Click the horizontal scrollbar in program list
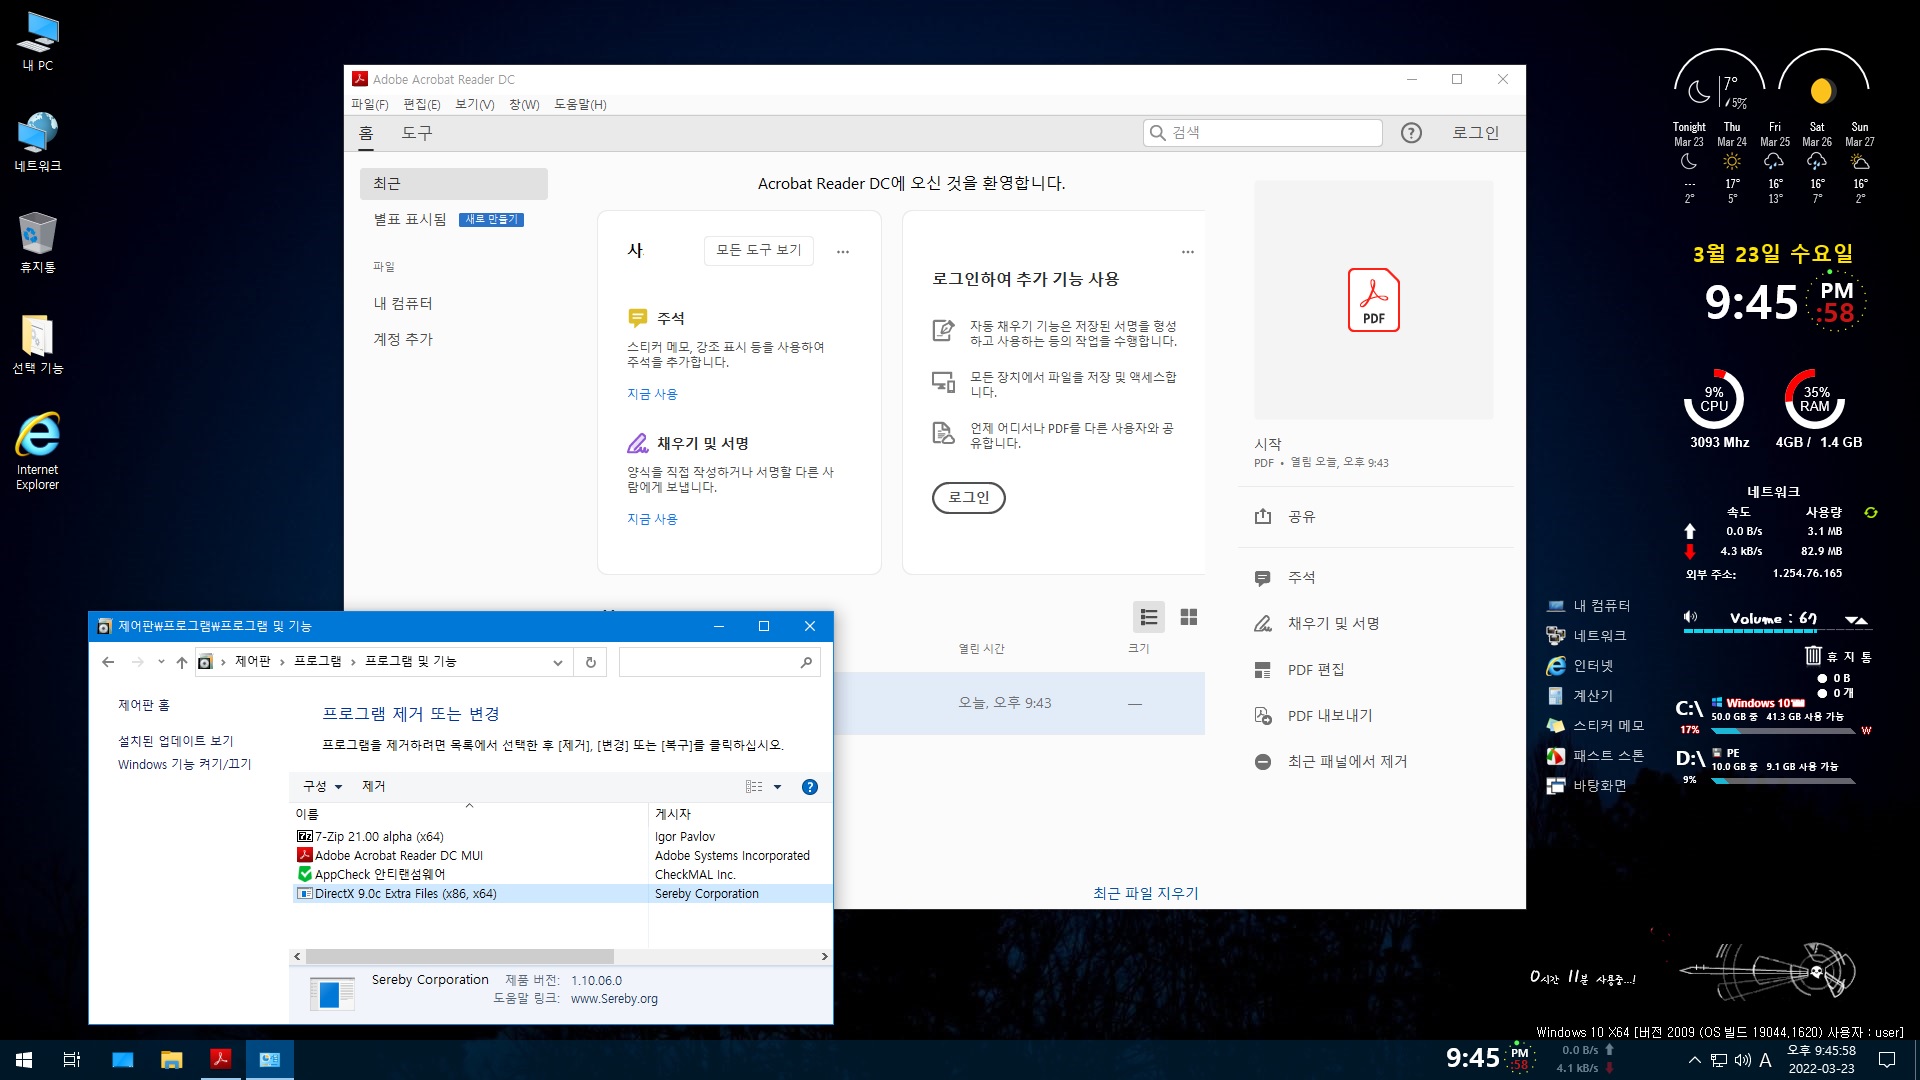 pos(458,957)
